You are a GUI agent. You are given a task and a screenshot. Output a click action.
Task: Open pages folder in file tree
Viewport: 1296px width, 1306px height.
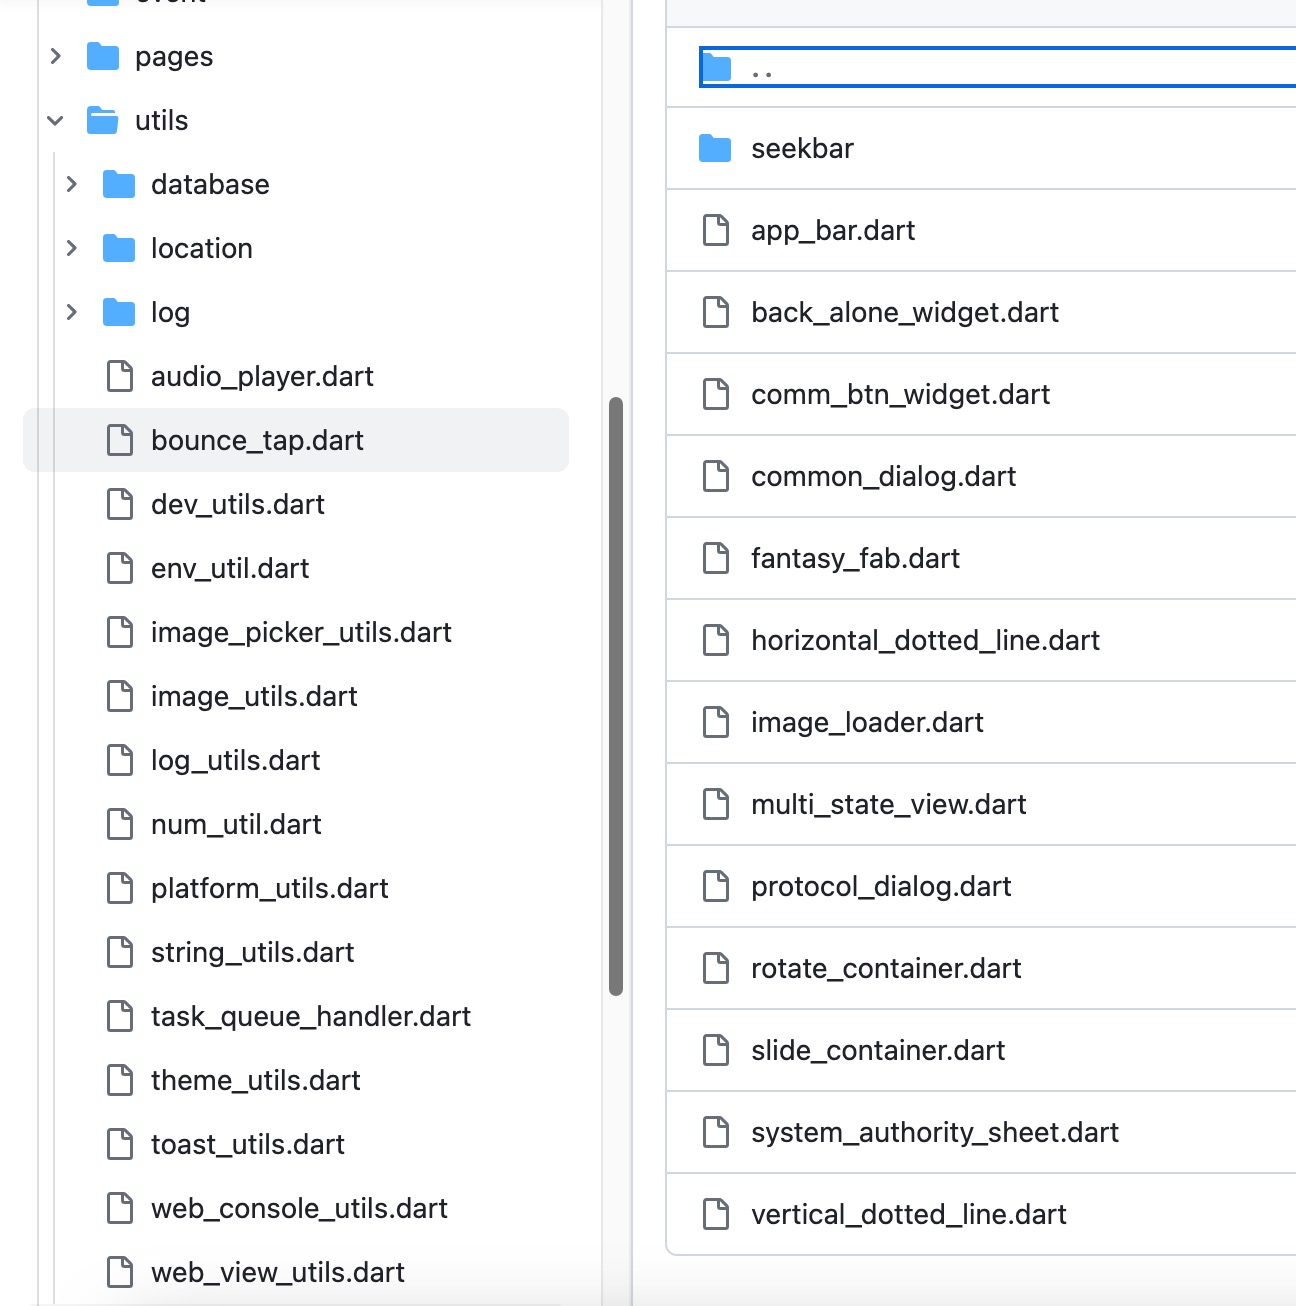(174, 58)
